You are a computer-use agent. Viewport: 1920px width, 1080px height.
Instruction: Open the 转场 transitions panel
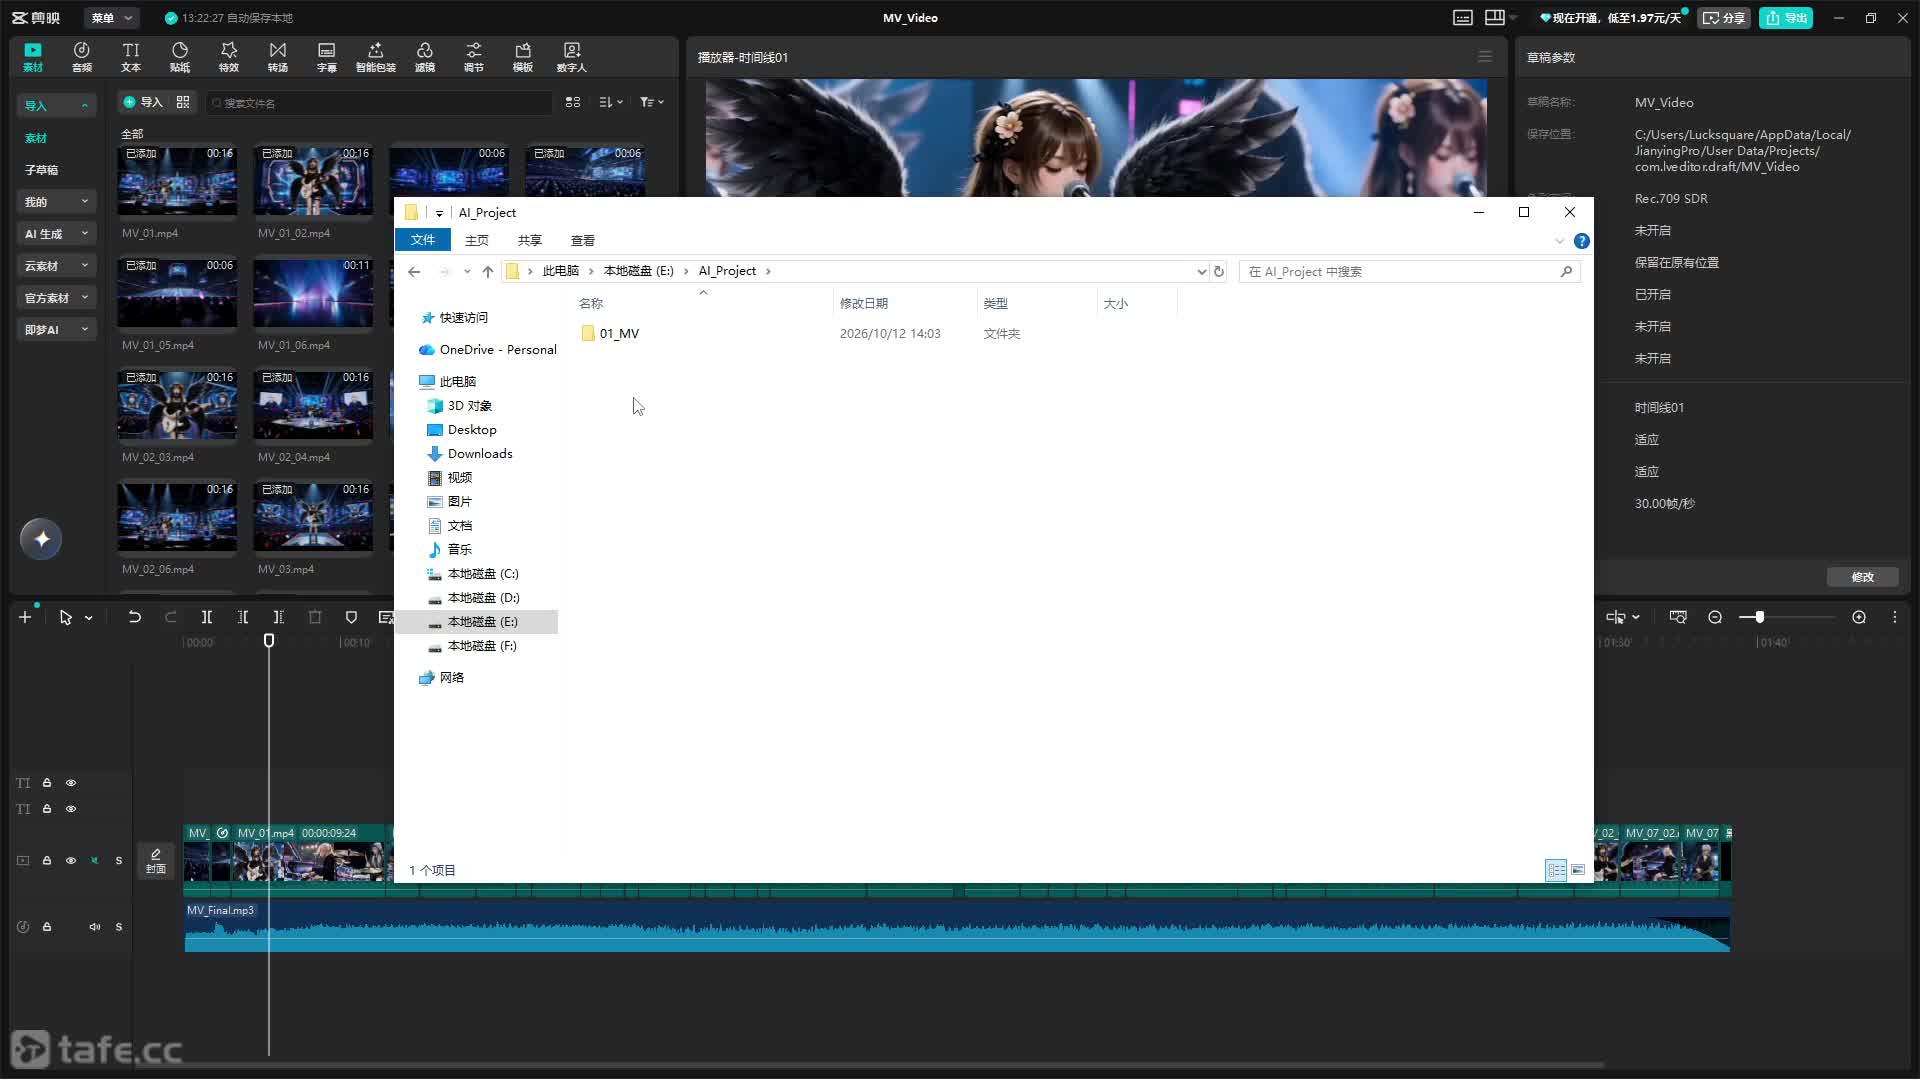[278, 57]
